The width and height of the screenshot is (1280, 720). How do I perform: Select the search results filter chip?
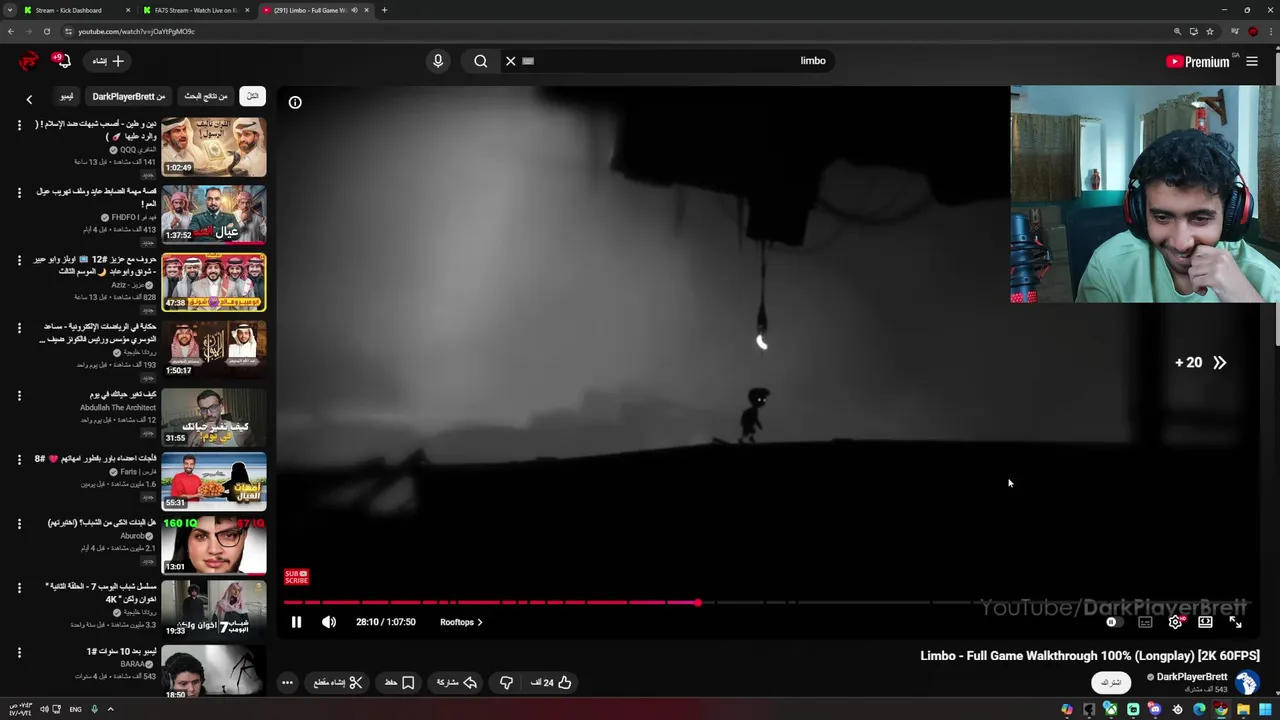point(206,96)
